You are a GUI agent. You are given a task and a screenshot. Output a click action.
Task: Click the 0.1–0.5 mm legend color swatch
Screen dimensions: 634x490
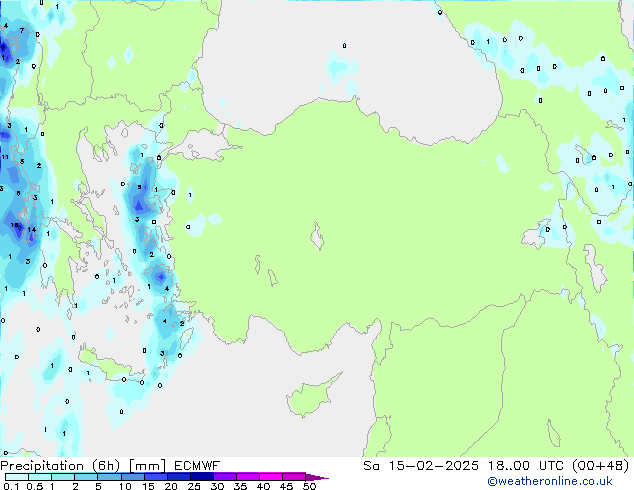(17, 477)
